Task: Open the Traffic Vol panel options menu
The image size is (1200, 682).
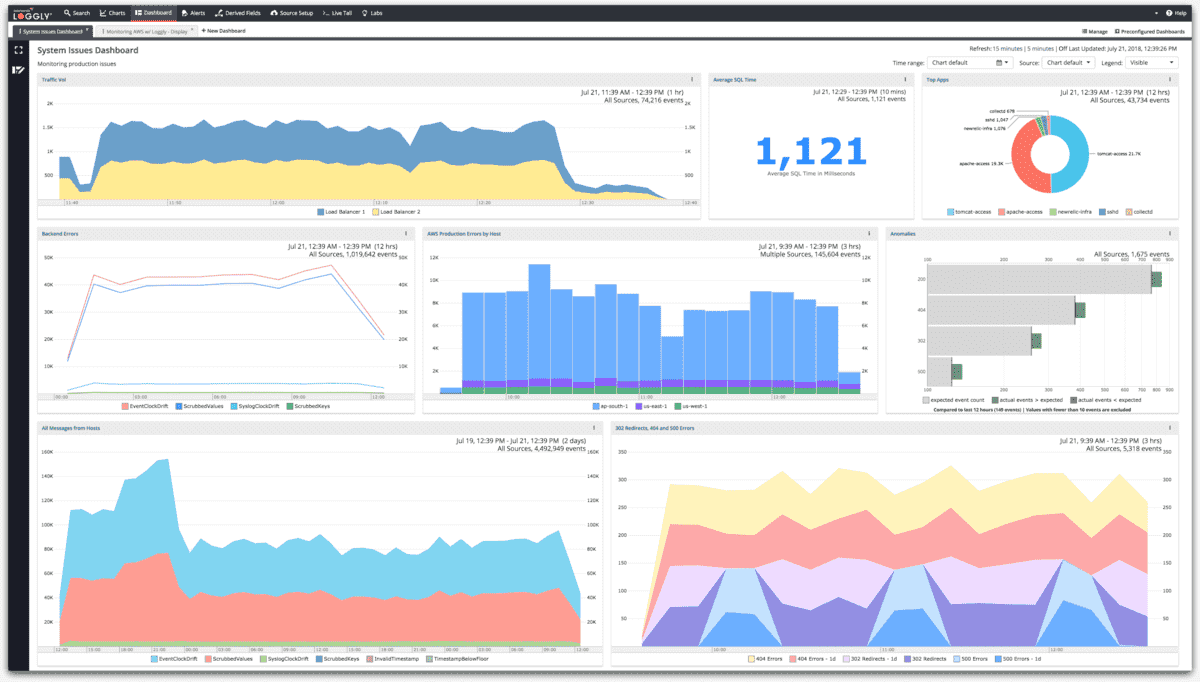Action: coord(692,79)
